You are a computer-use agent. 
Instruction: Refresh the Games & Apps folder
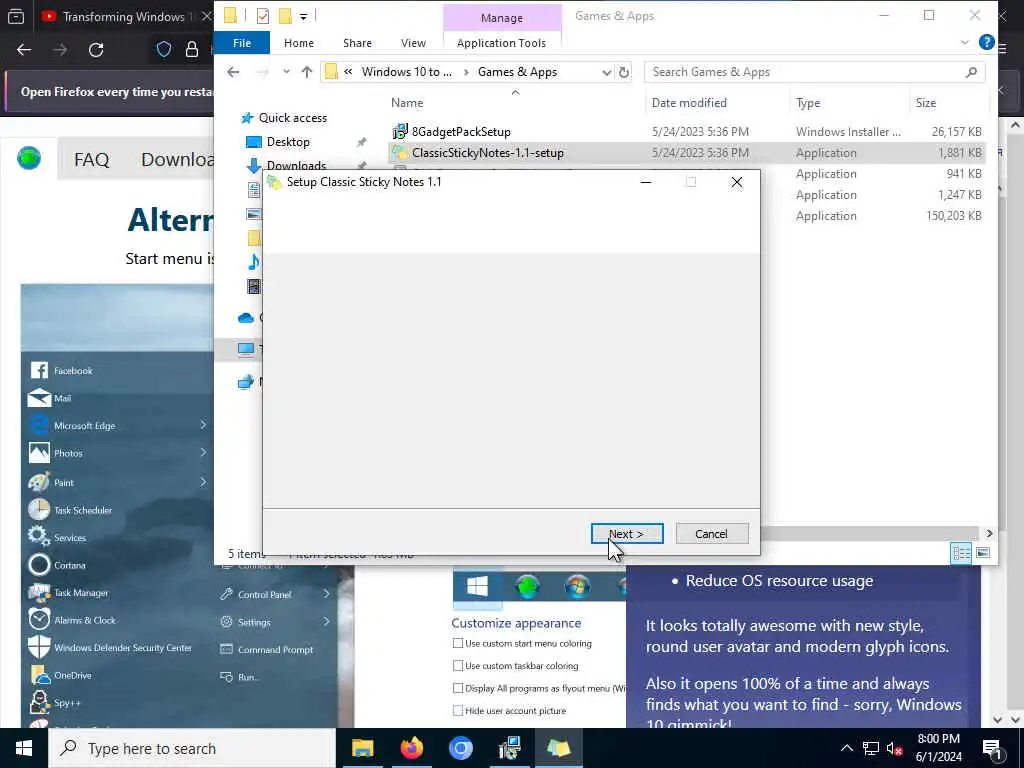click(624, 72)
